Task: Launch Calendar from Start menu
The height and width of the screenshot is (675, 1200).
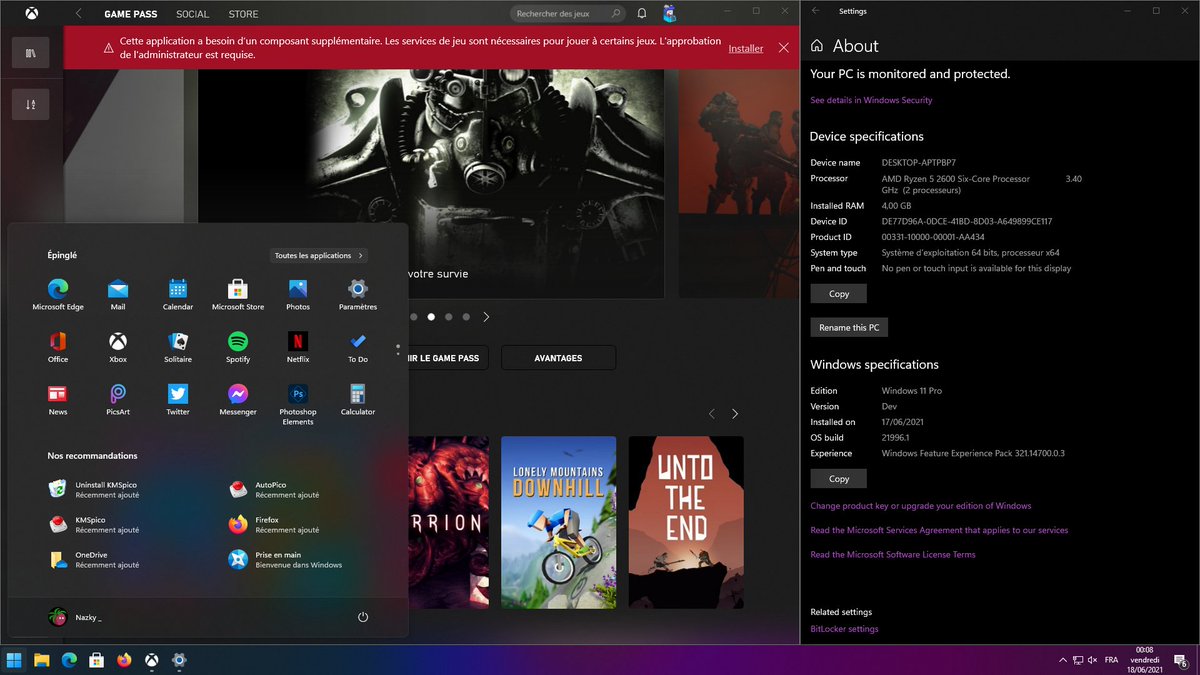Action: tap(178, 295)
